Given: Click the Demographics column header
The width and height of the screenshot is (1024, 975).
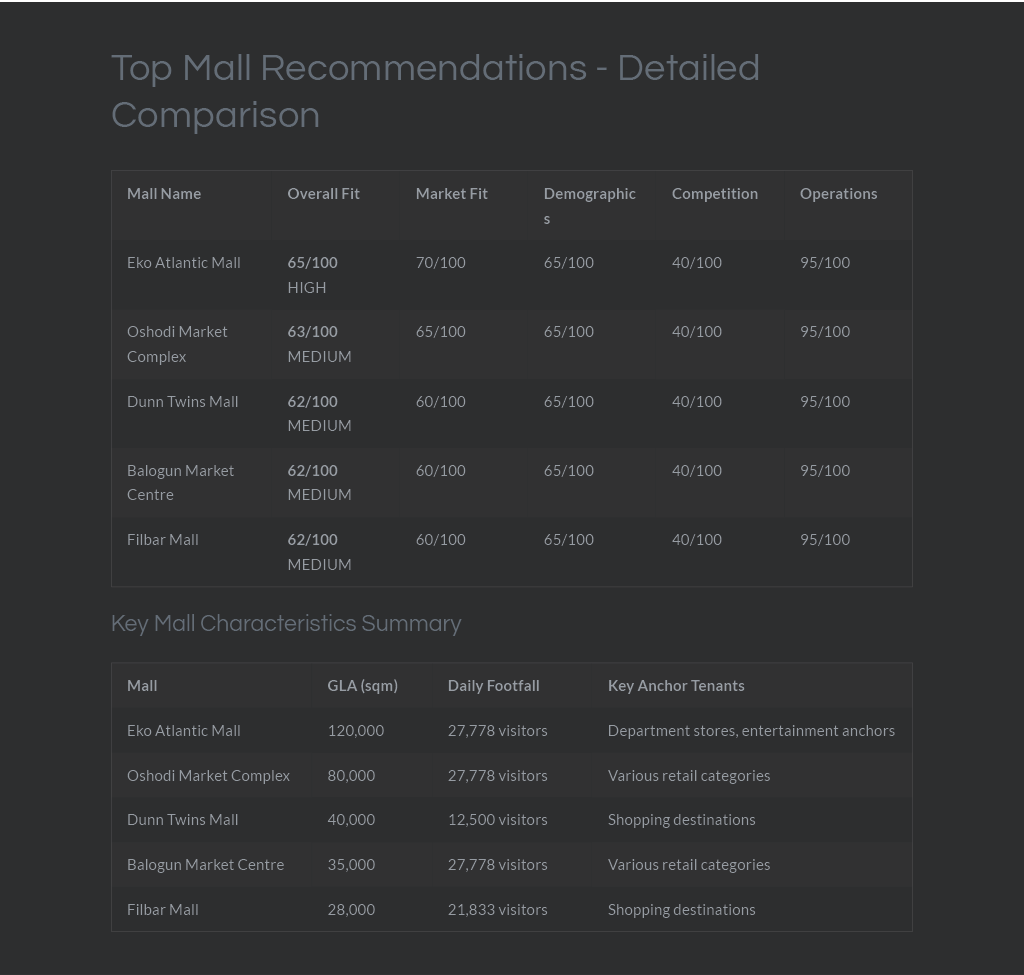Looking at the screenshot, I should (589, 206).
